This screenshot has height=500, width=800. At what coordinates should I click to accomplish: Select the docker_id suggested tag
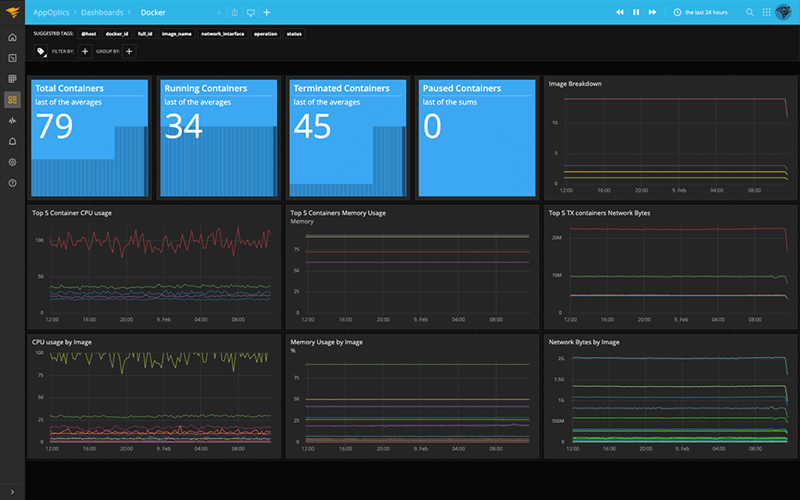pyautogui.click(x=117, y=34)
